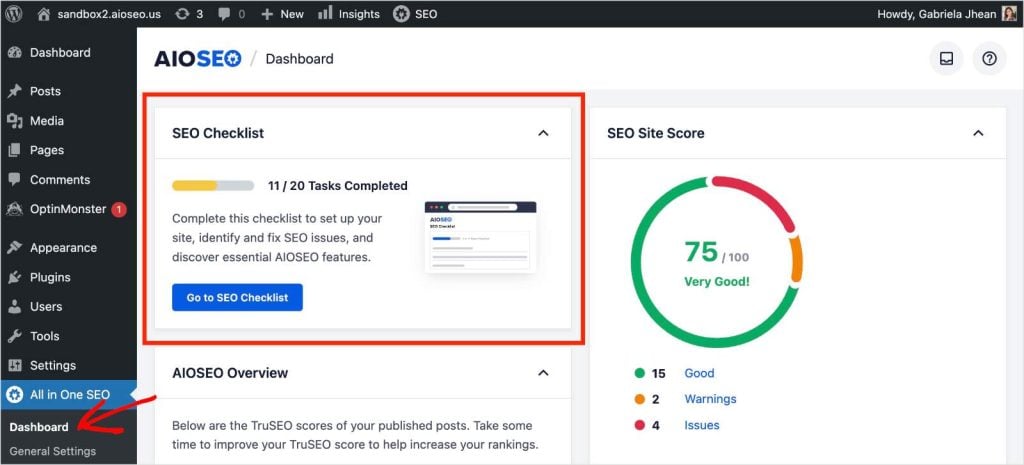Click the SEO Site Score heading

tap(656, 133)
